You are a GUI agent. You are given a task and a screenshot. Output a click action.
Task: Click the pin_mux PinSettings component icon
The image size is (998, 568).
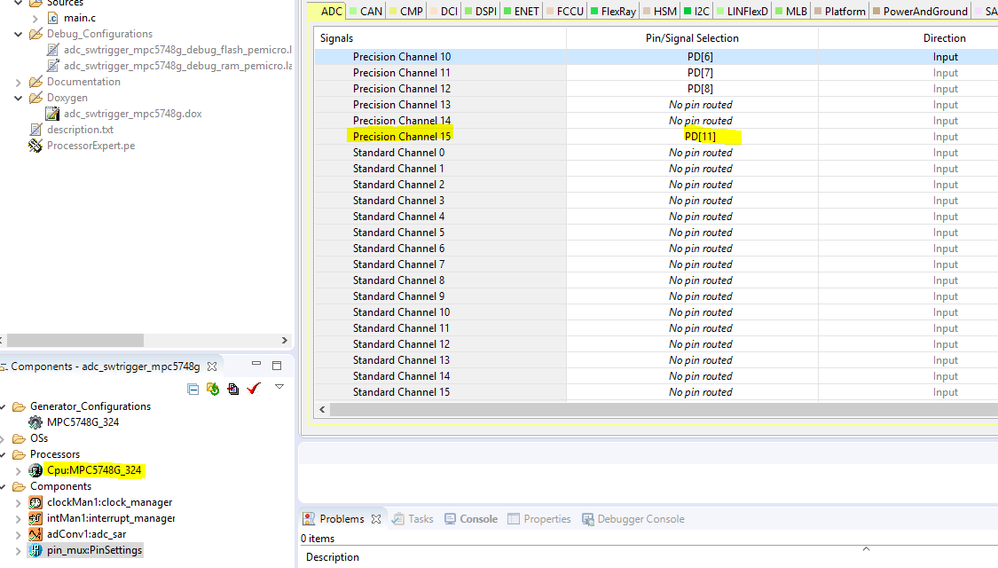[x=36, y=550]
